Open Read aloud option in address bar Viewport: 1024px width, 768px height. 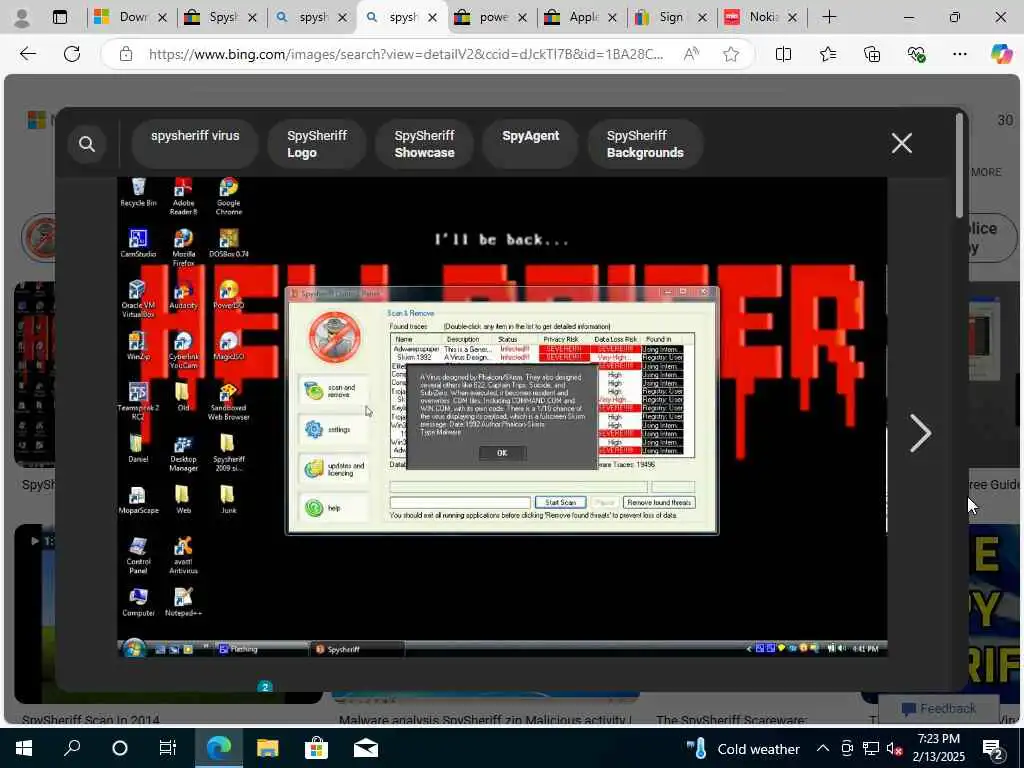[x=691, y=54]
